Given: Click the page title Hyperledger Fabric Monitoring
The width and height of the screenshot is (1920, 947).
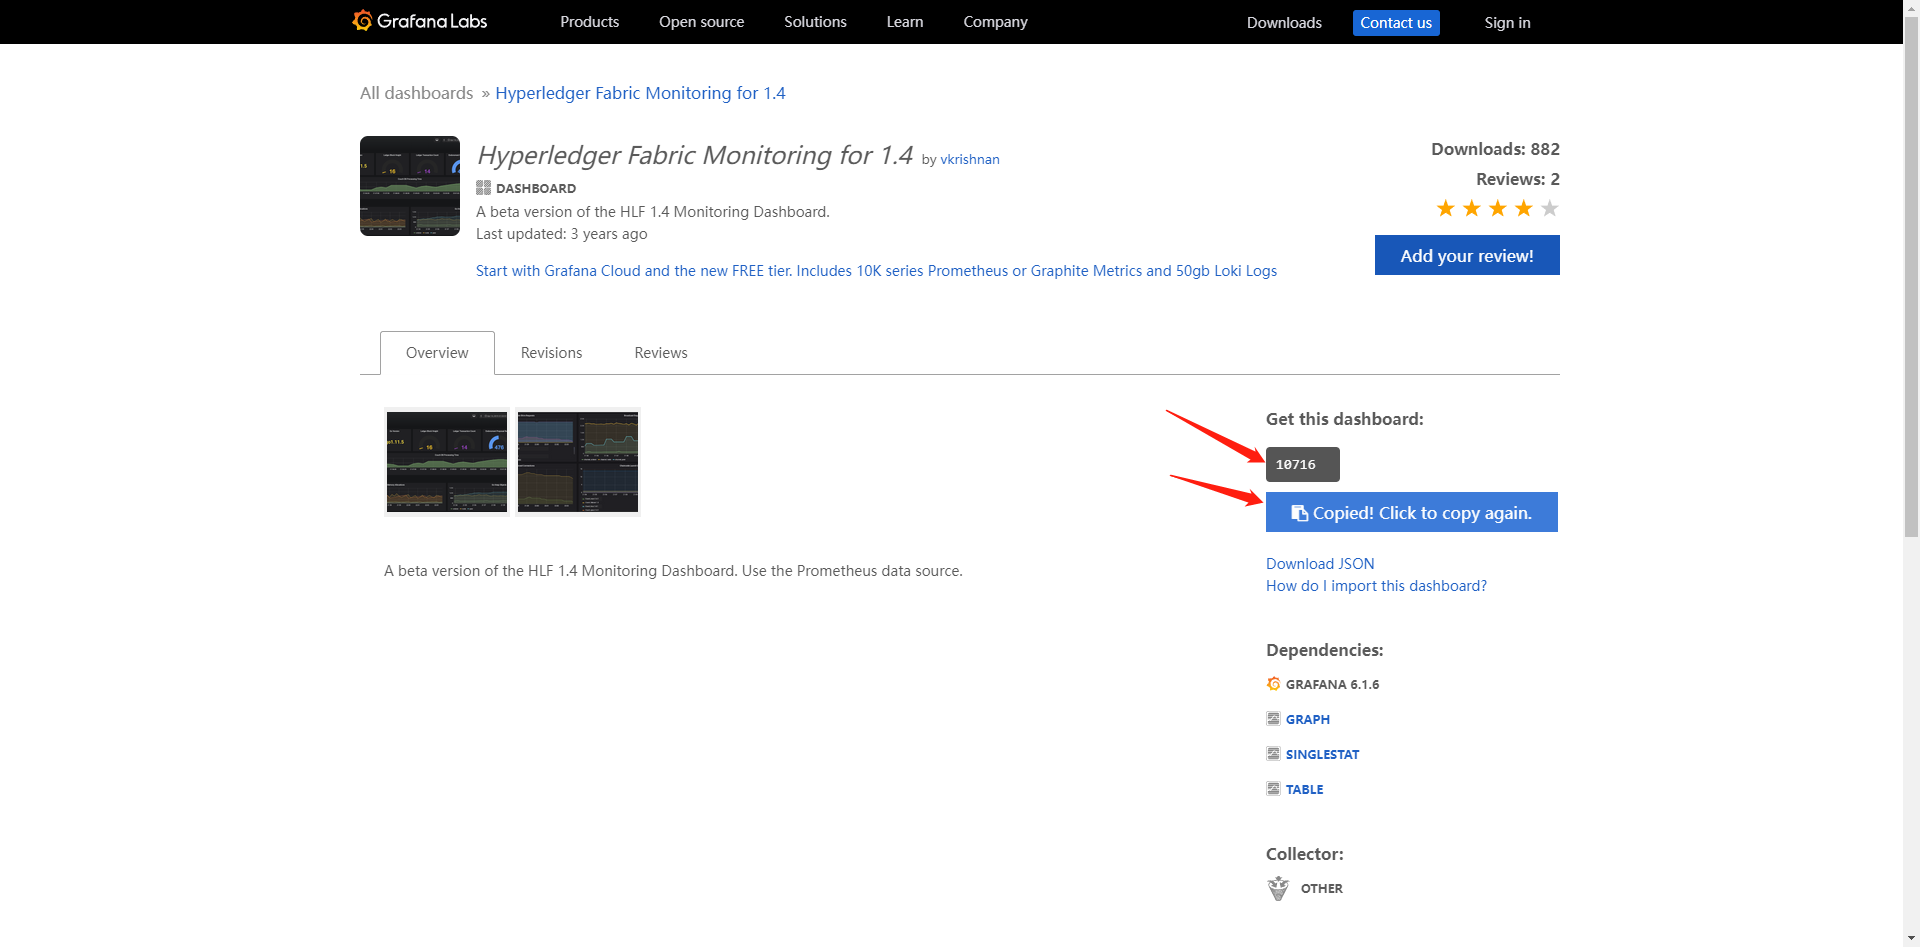Looking at the screenshot, I should point(694,155).
